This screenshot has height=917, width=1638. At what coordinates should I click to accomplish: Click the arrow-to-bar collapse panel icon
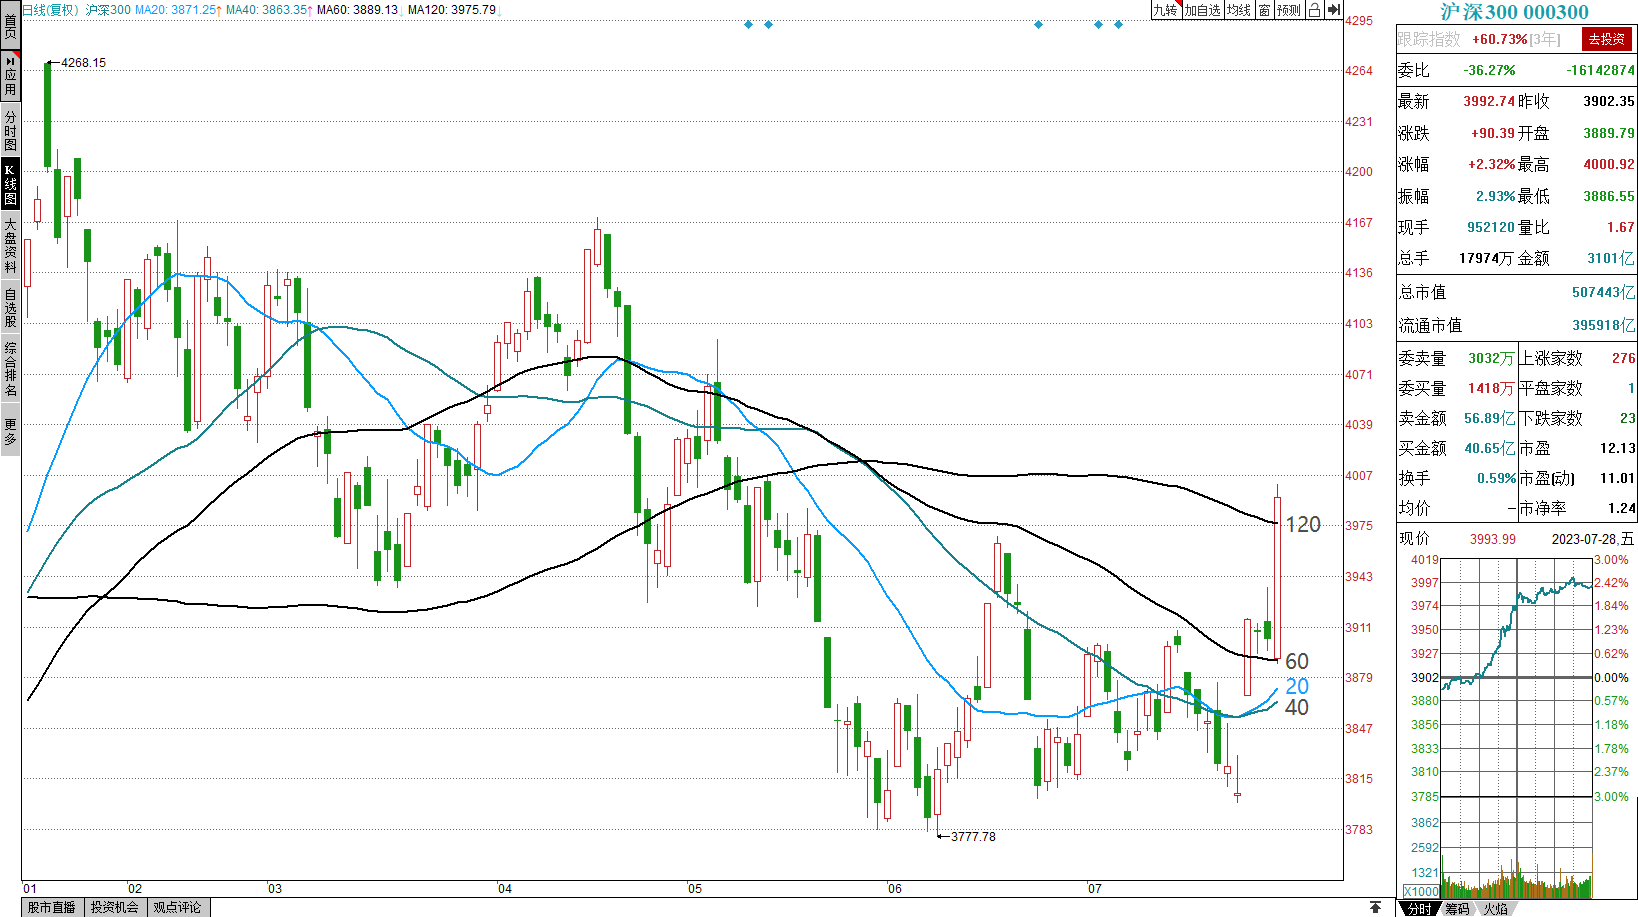[1333, 10]
